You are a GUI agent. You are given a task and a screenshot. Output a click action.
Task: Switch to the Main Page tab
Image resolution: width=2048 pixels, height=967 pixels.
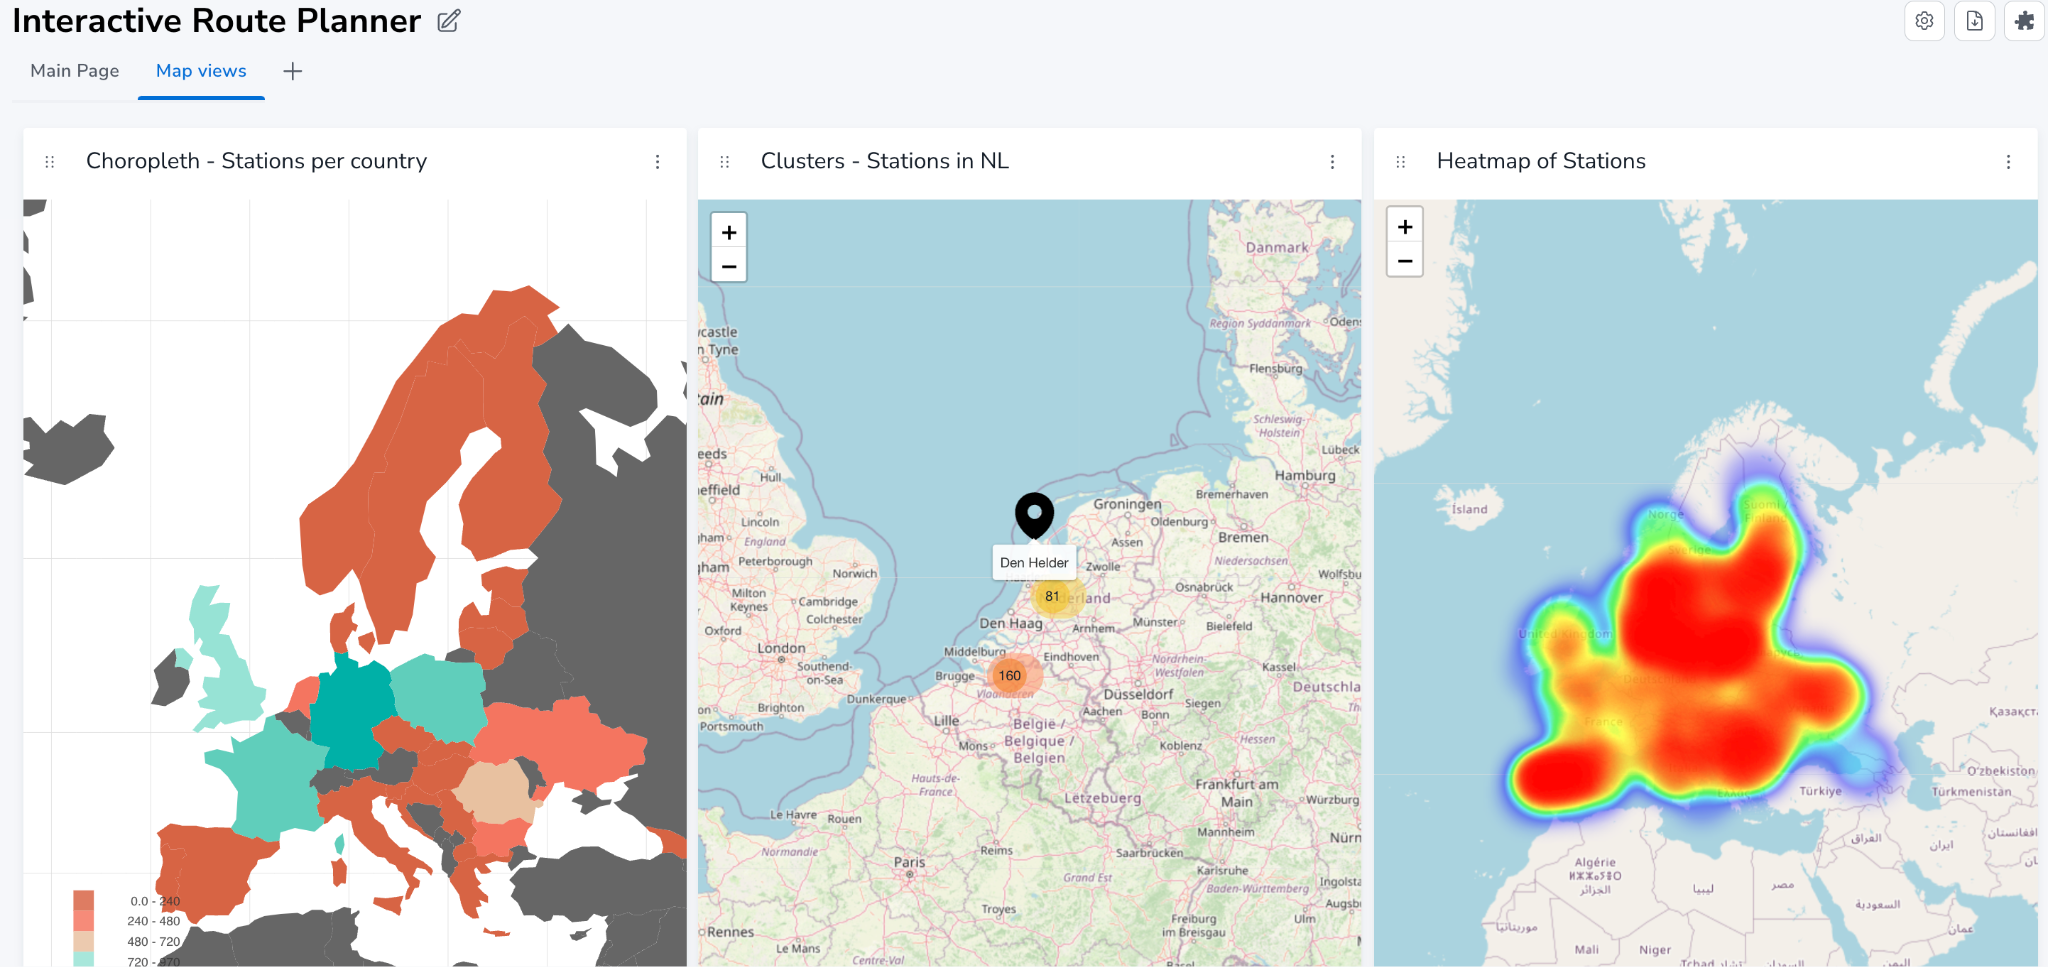pos(75,71)
